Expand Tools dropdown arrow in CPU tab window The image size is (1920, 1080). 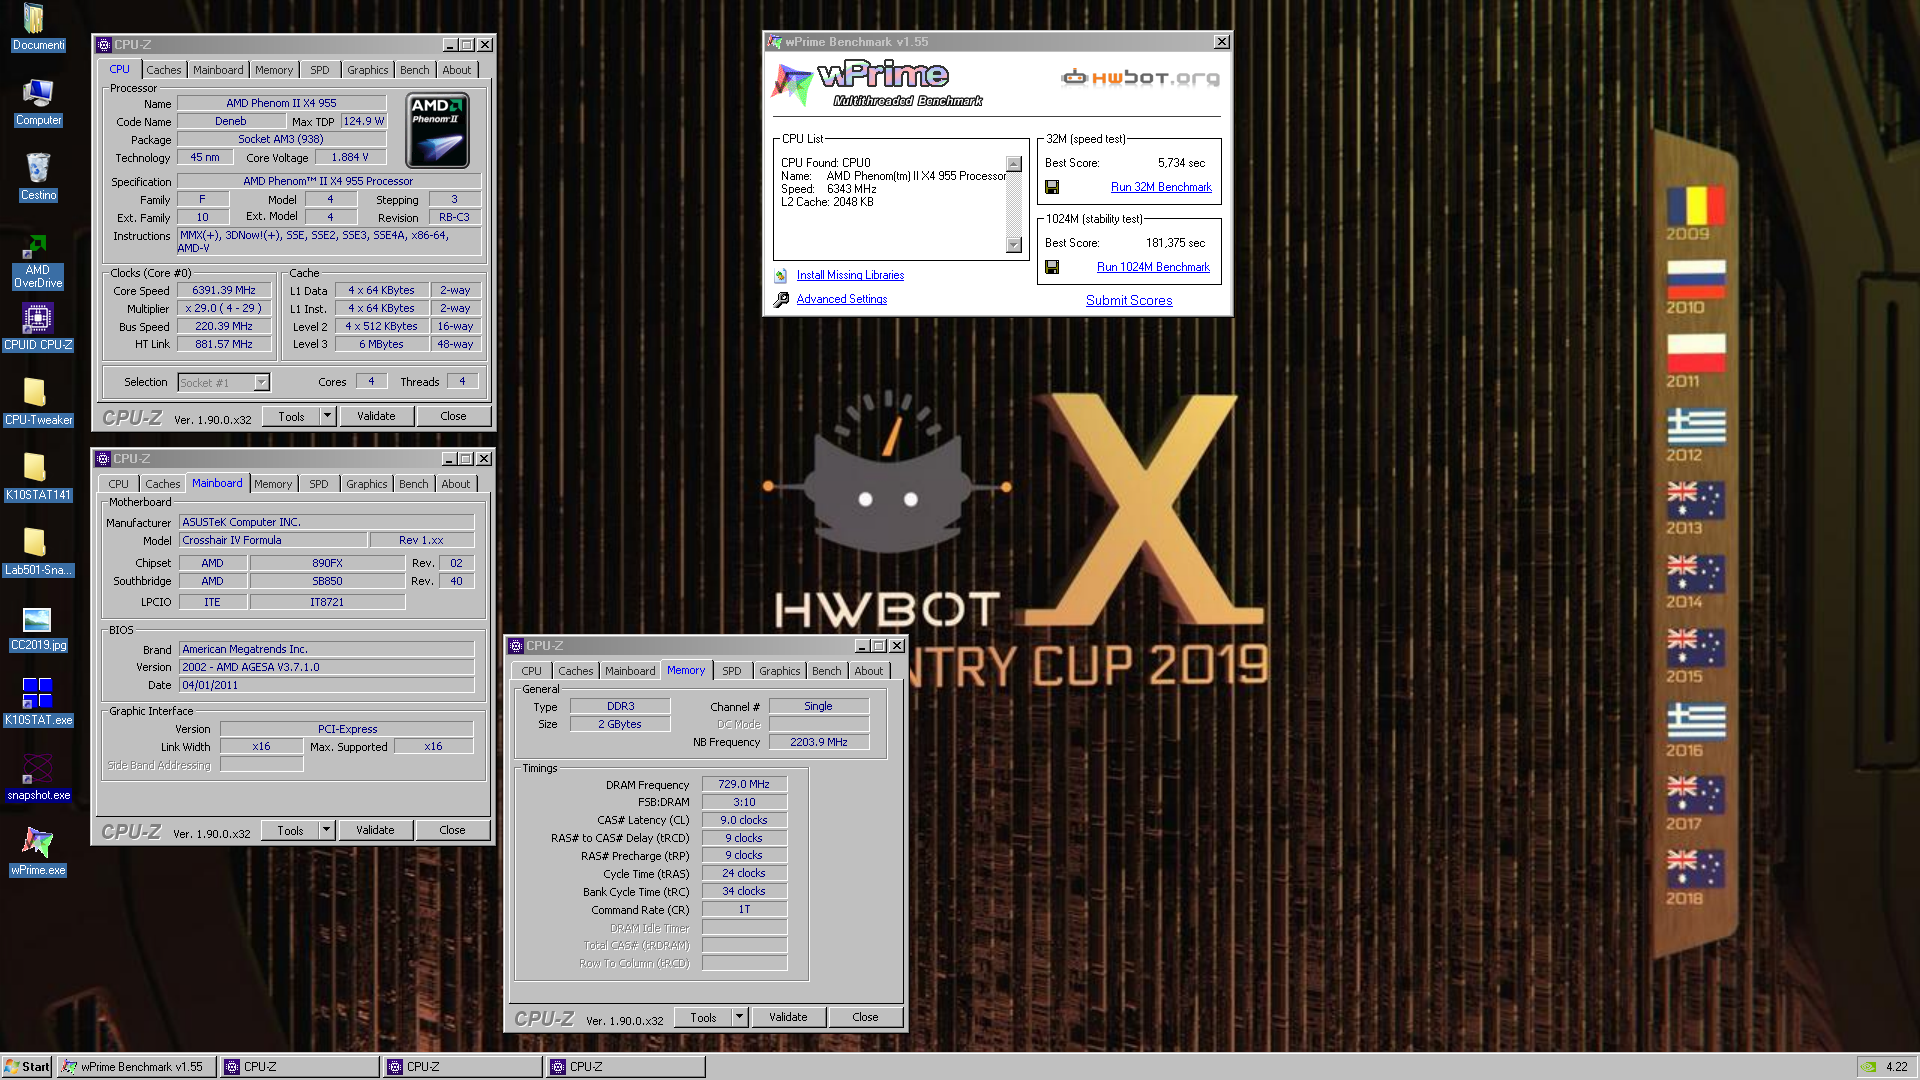pyautogui.click(x=327, y=416)
